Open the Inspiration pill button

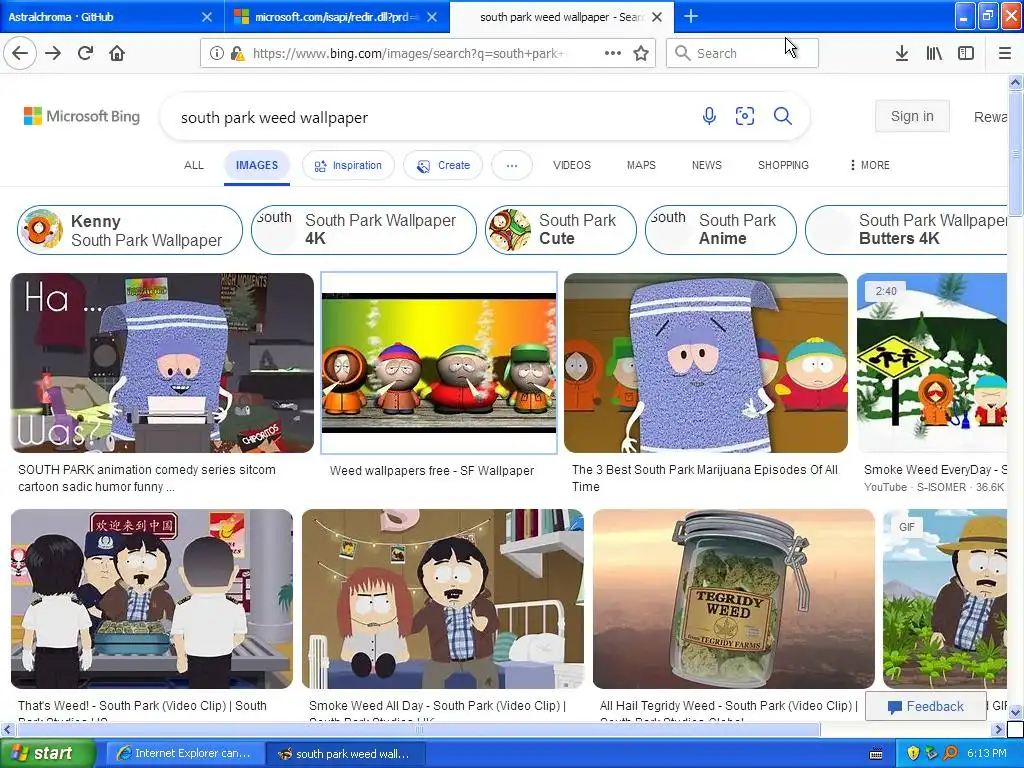point(348,165)
